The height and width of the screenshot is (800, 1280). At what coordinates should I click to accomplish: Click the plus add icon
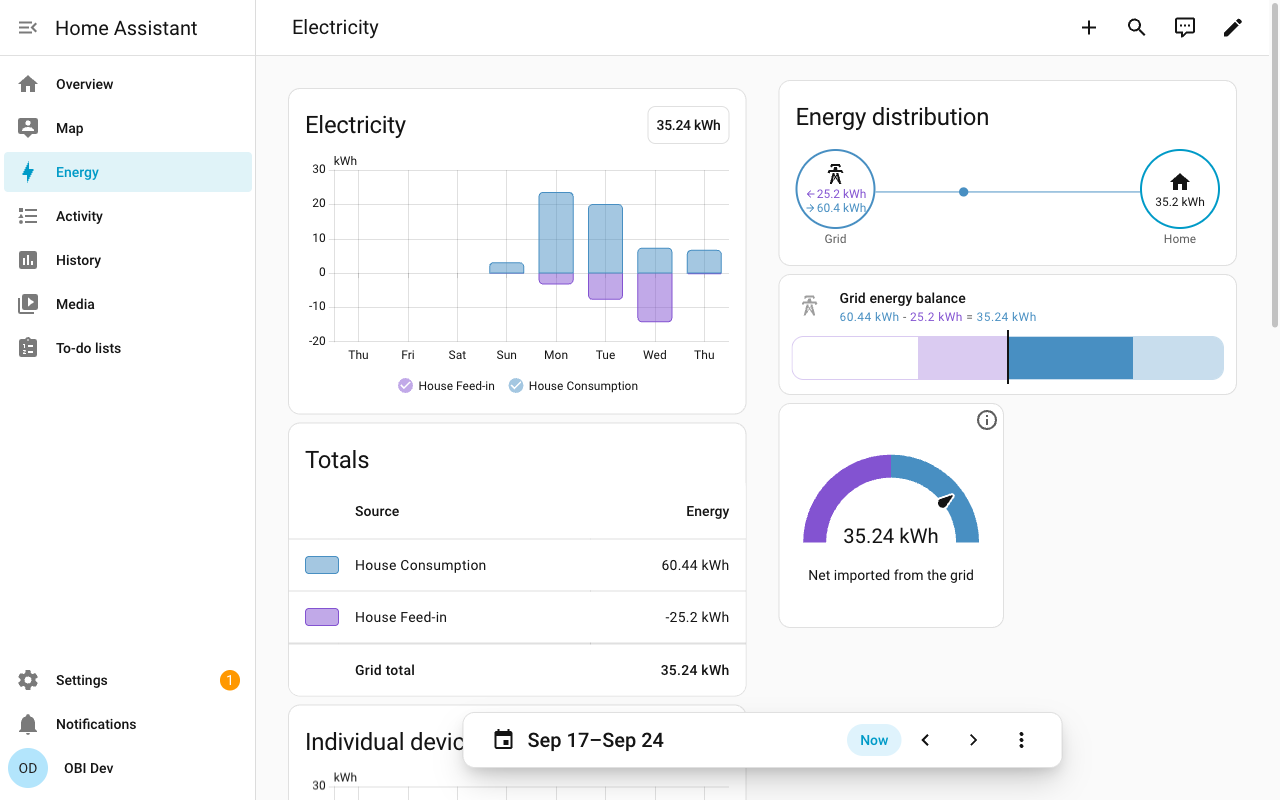pos(1089,28)
